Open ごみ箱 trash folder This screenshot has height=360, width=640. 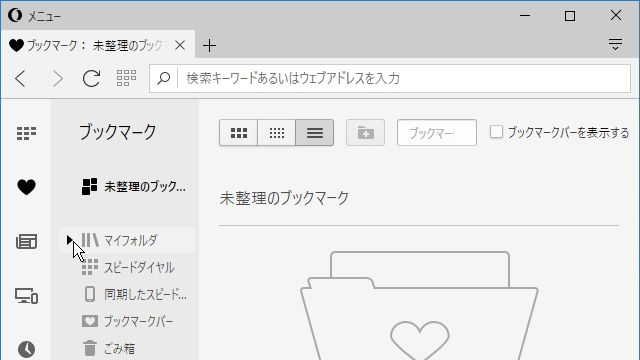(x=109, y=349)
